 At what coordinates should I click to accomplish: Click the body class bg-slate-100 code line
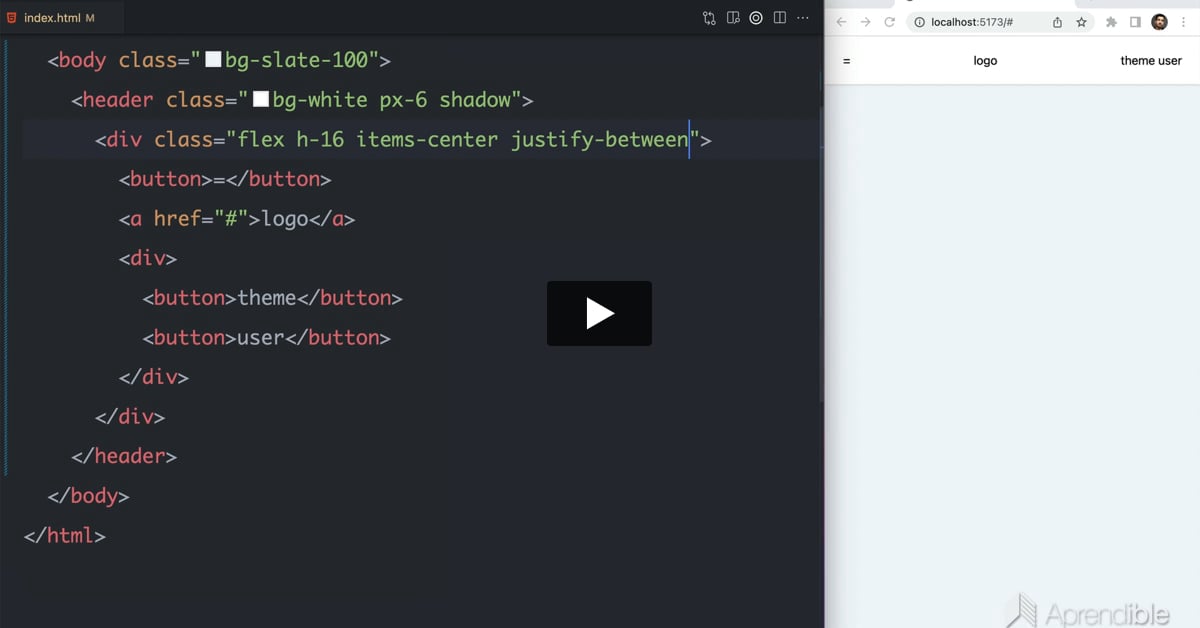coord(219,60)
